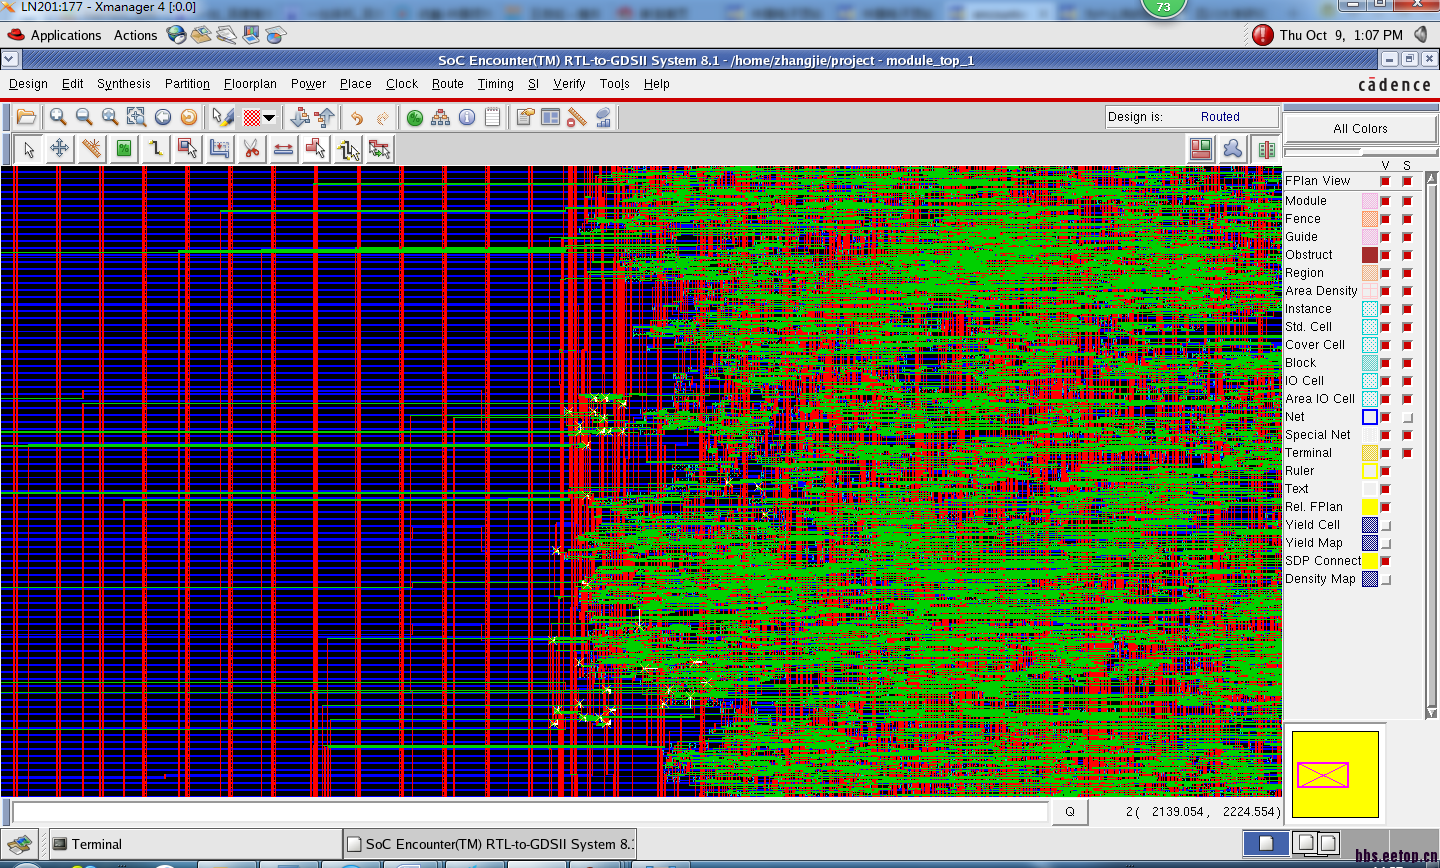Open GNOME Actions menu
The height and width of the screenshot is (868, 1440).
coord(135,35)
